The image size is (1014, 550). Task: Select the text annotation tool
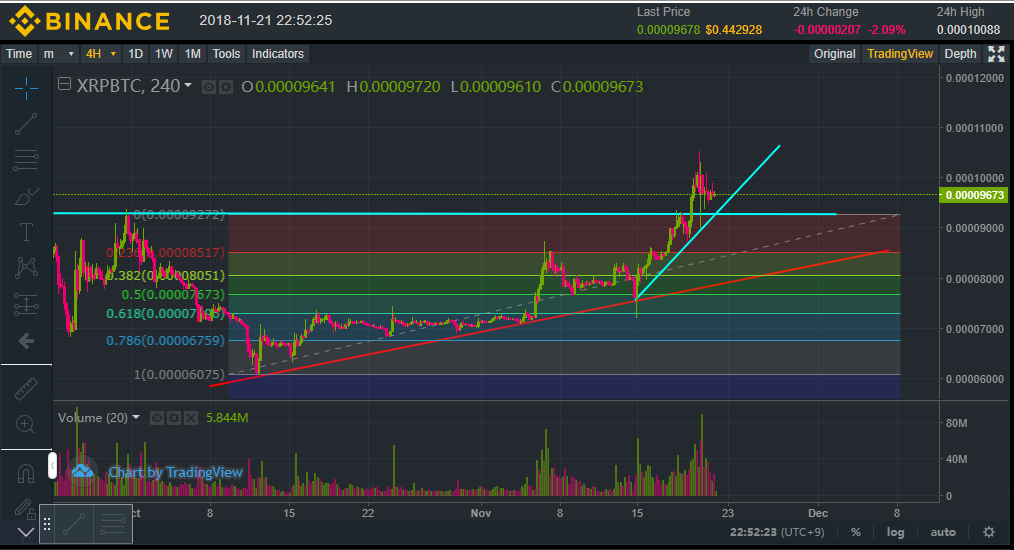[26, 232]
